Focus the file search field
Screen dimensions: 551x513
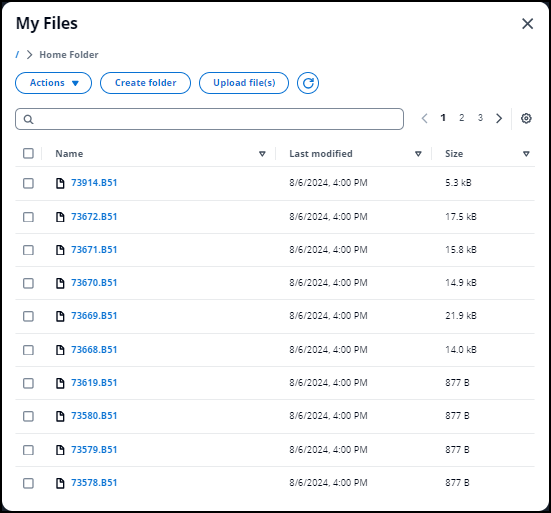(209, 119)
